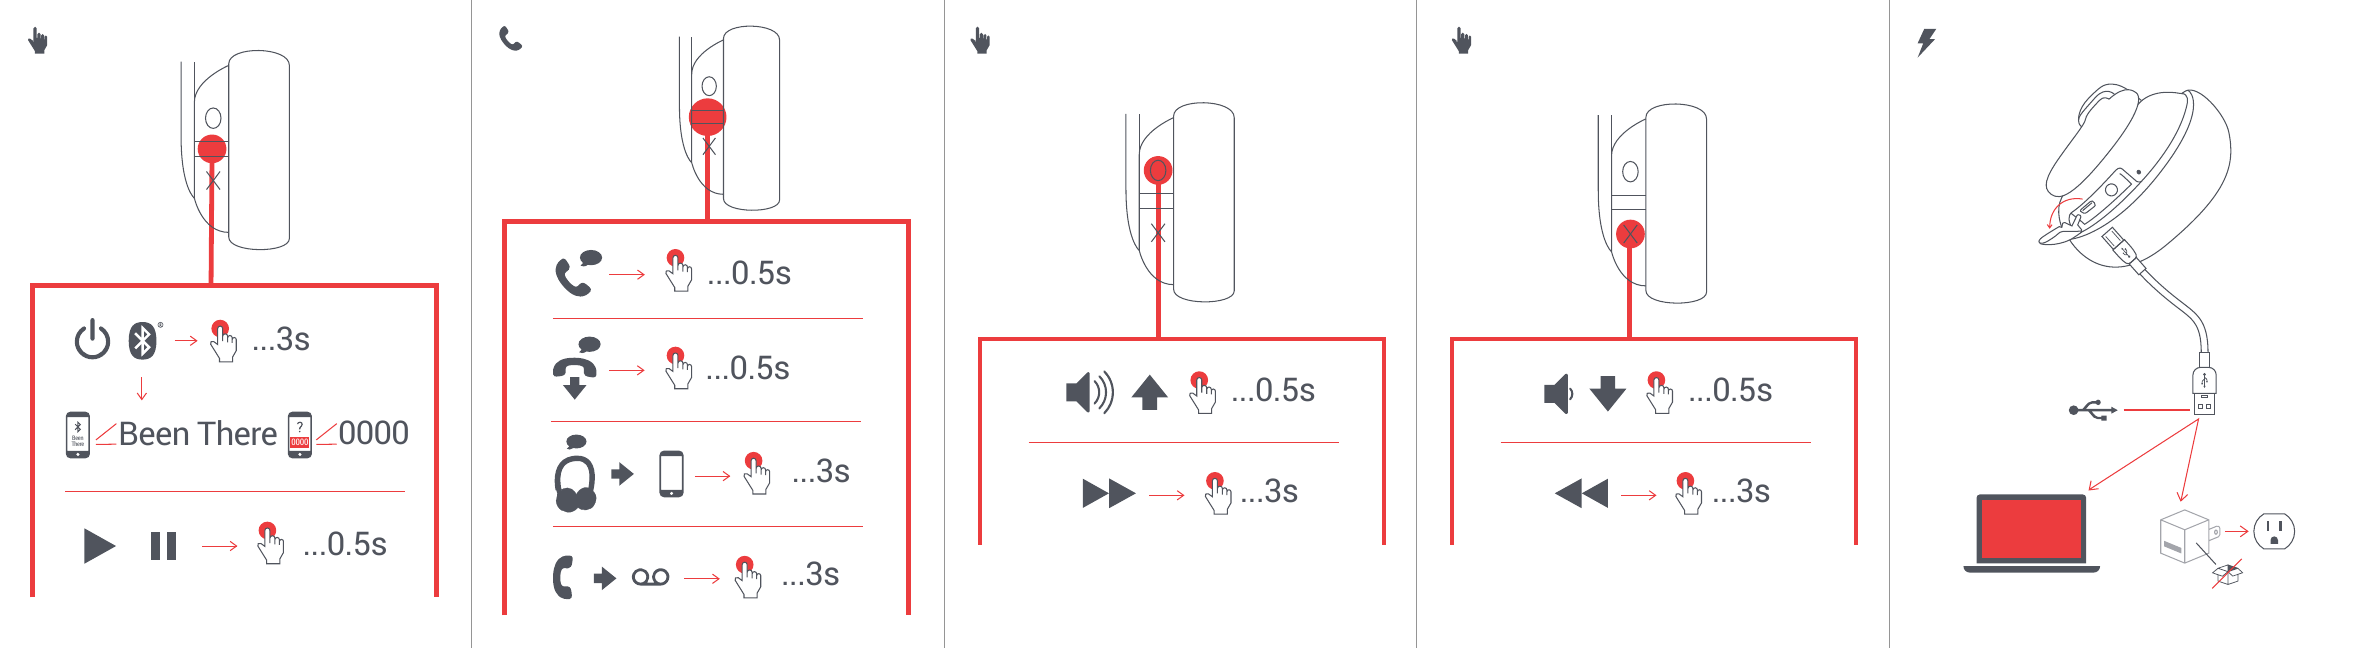
Task: Click the volume down speaker icon
Action: tap(1558, 393)
